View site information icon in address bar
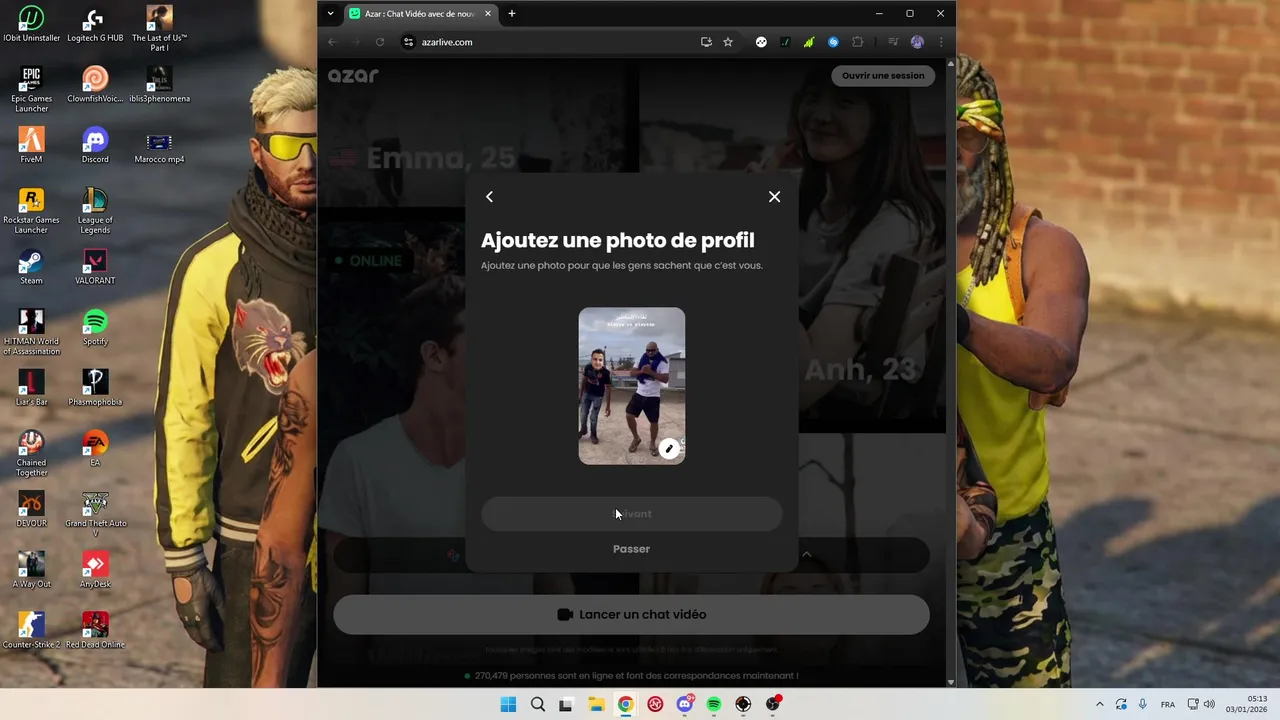The image size is (1280, 720). pos(408,42)
